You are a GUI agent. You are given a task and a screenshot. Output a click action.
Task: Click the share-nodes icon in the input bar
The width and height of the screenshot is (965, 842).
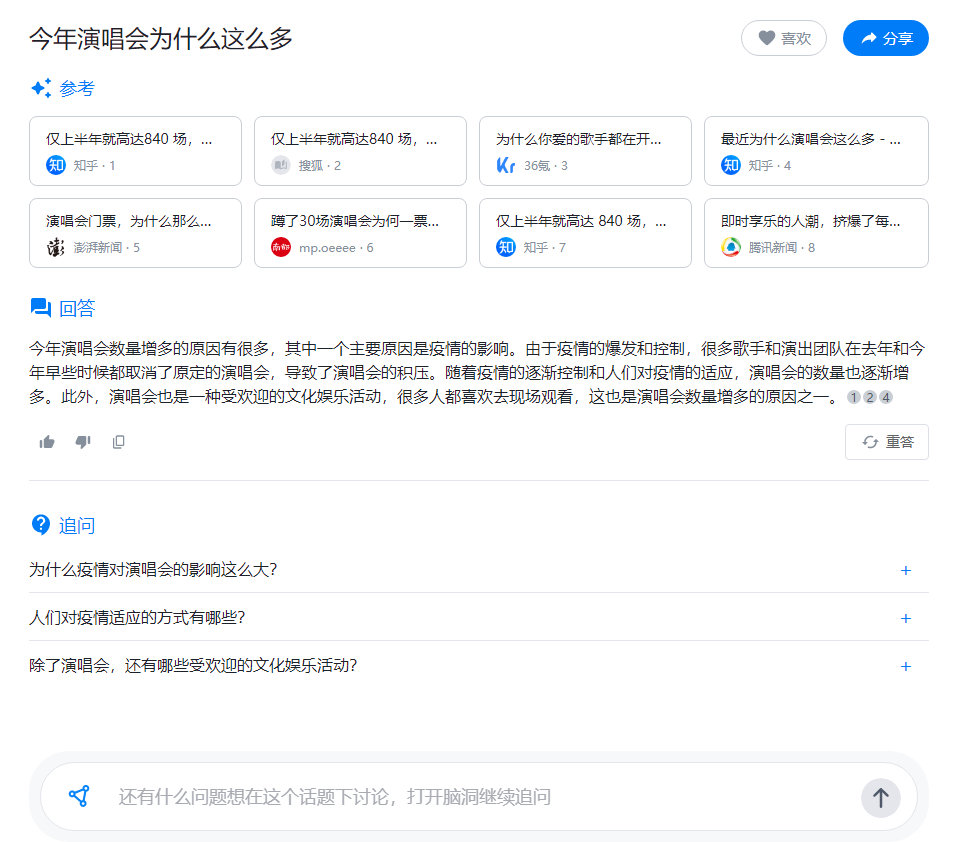coord(79,796)
